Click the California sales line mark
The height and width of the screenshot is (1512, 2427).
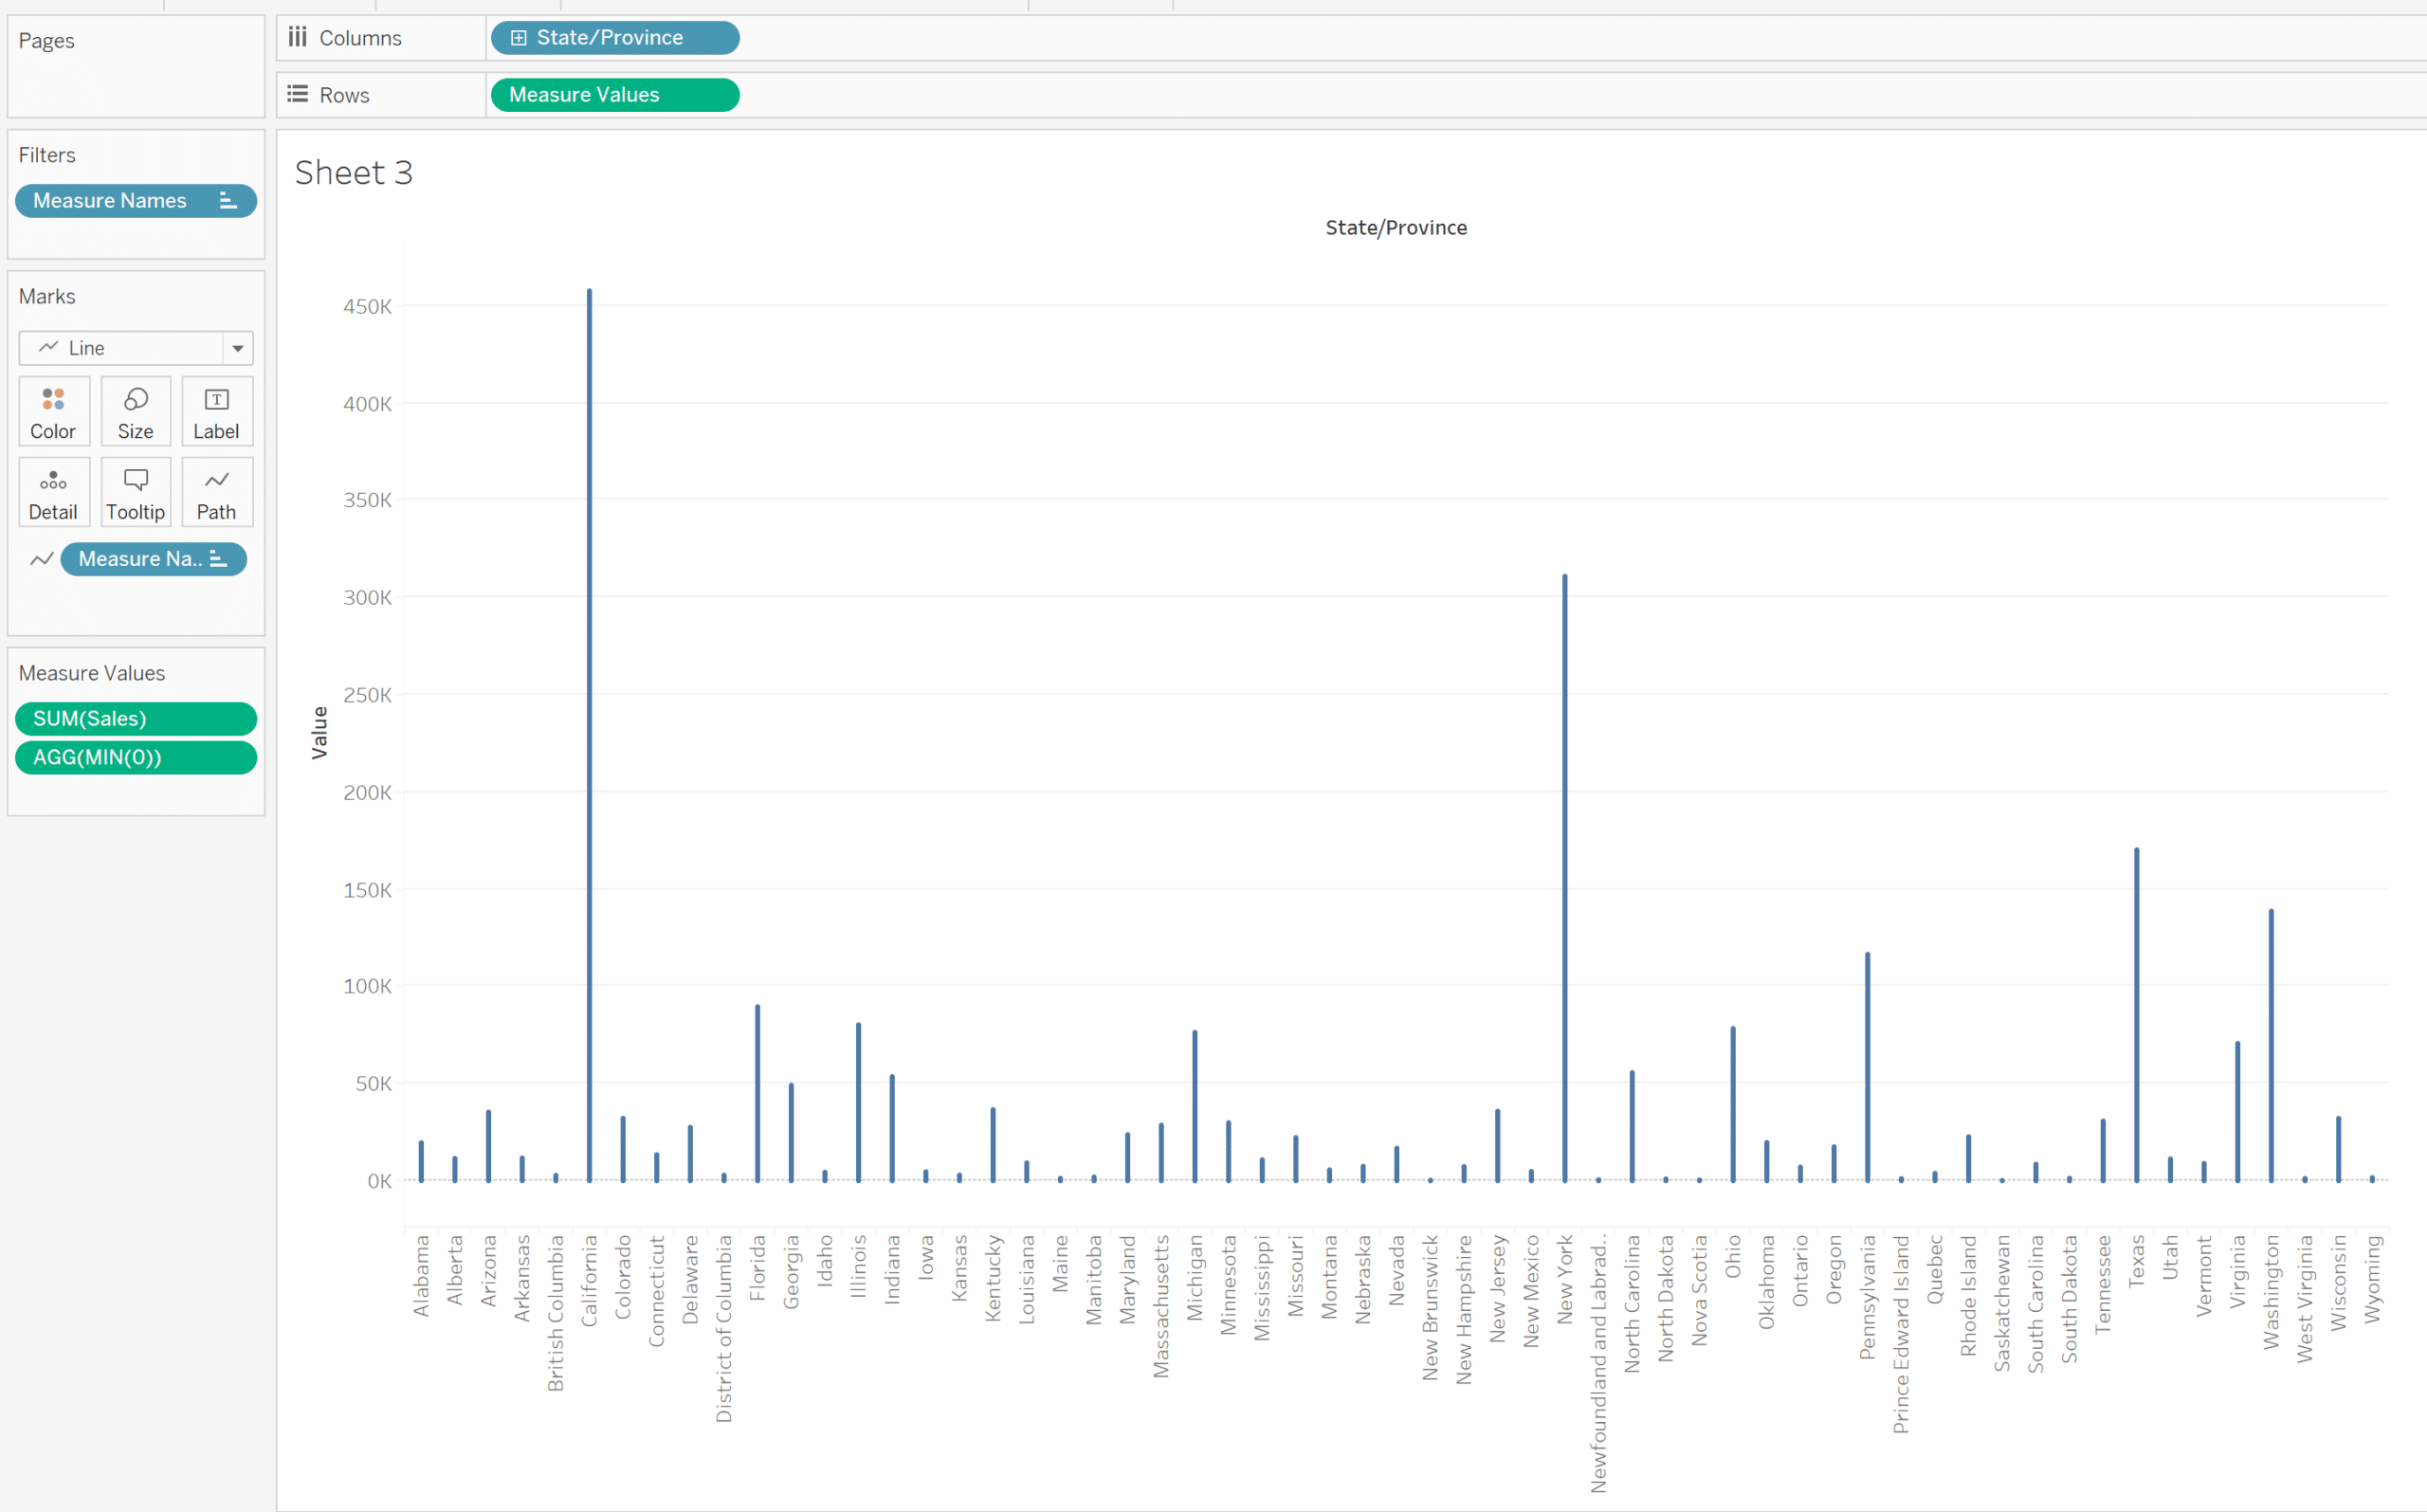(589, 700)
